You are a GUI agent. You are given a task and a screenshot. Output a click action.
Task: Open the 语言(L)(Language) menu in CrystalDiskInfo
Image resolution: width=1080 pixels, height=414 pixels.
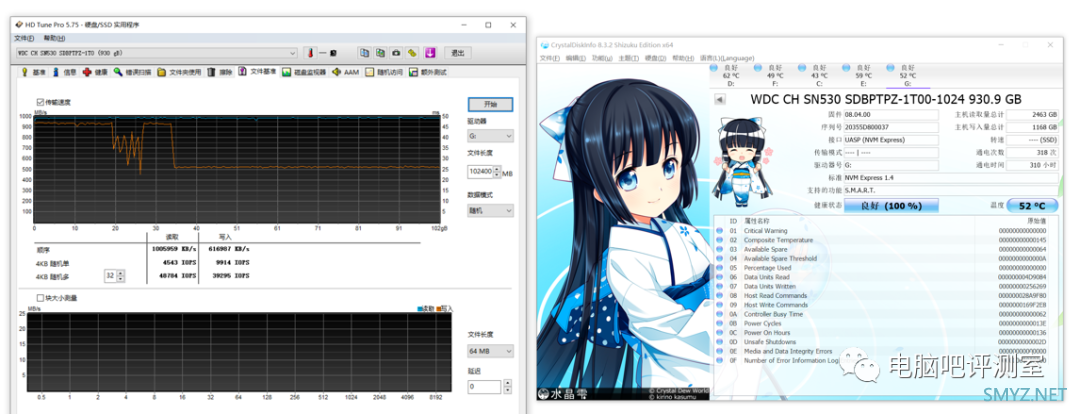tap(727, 58)
